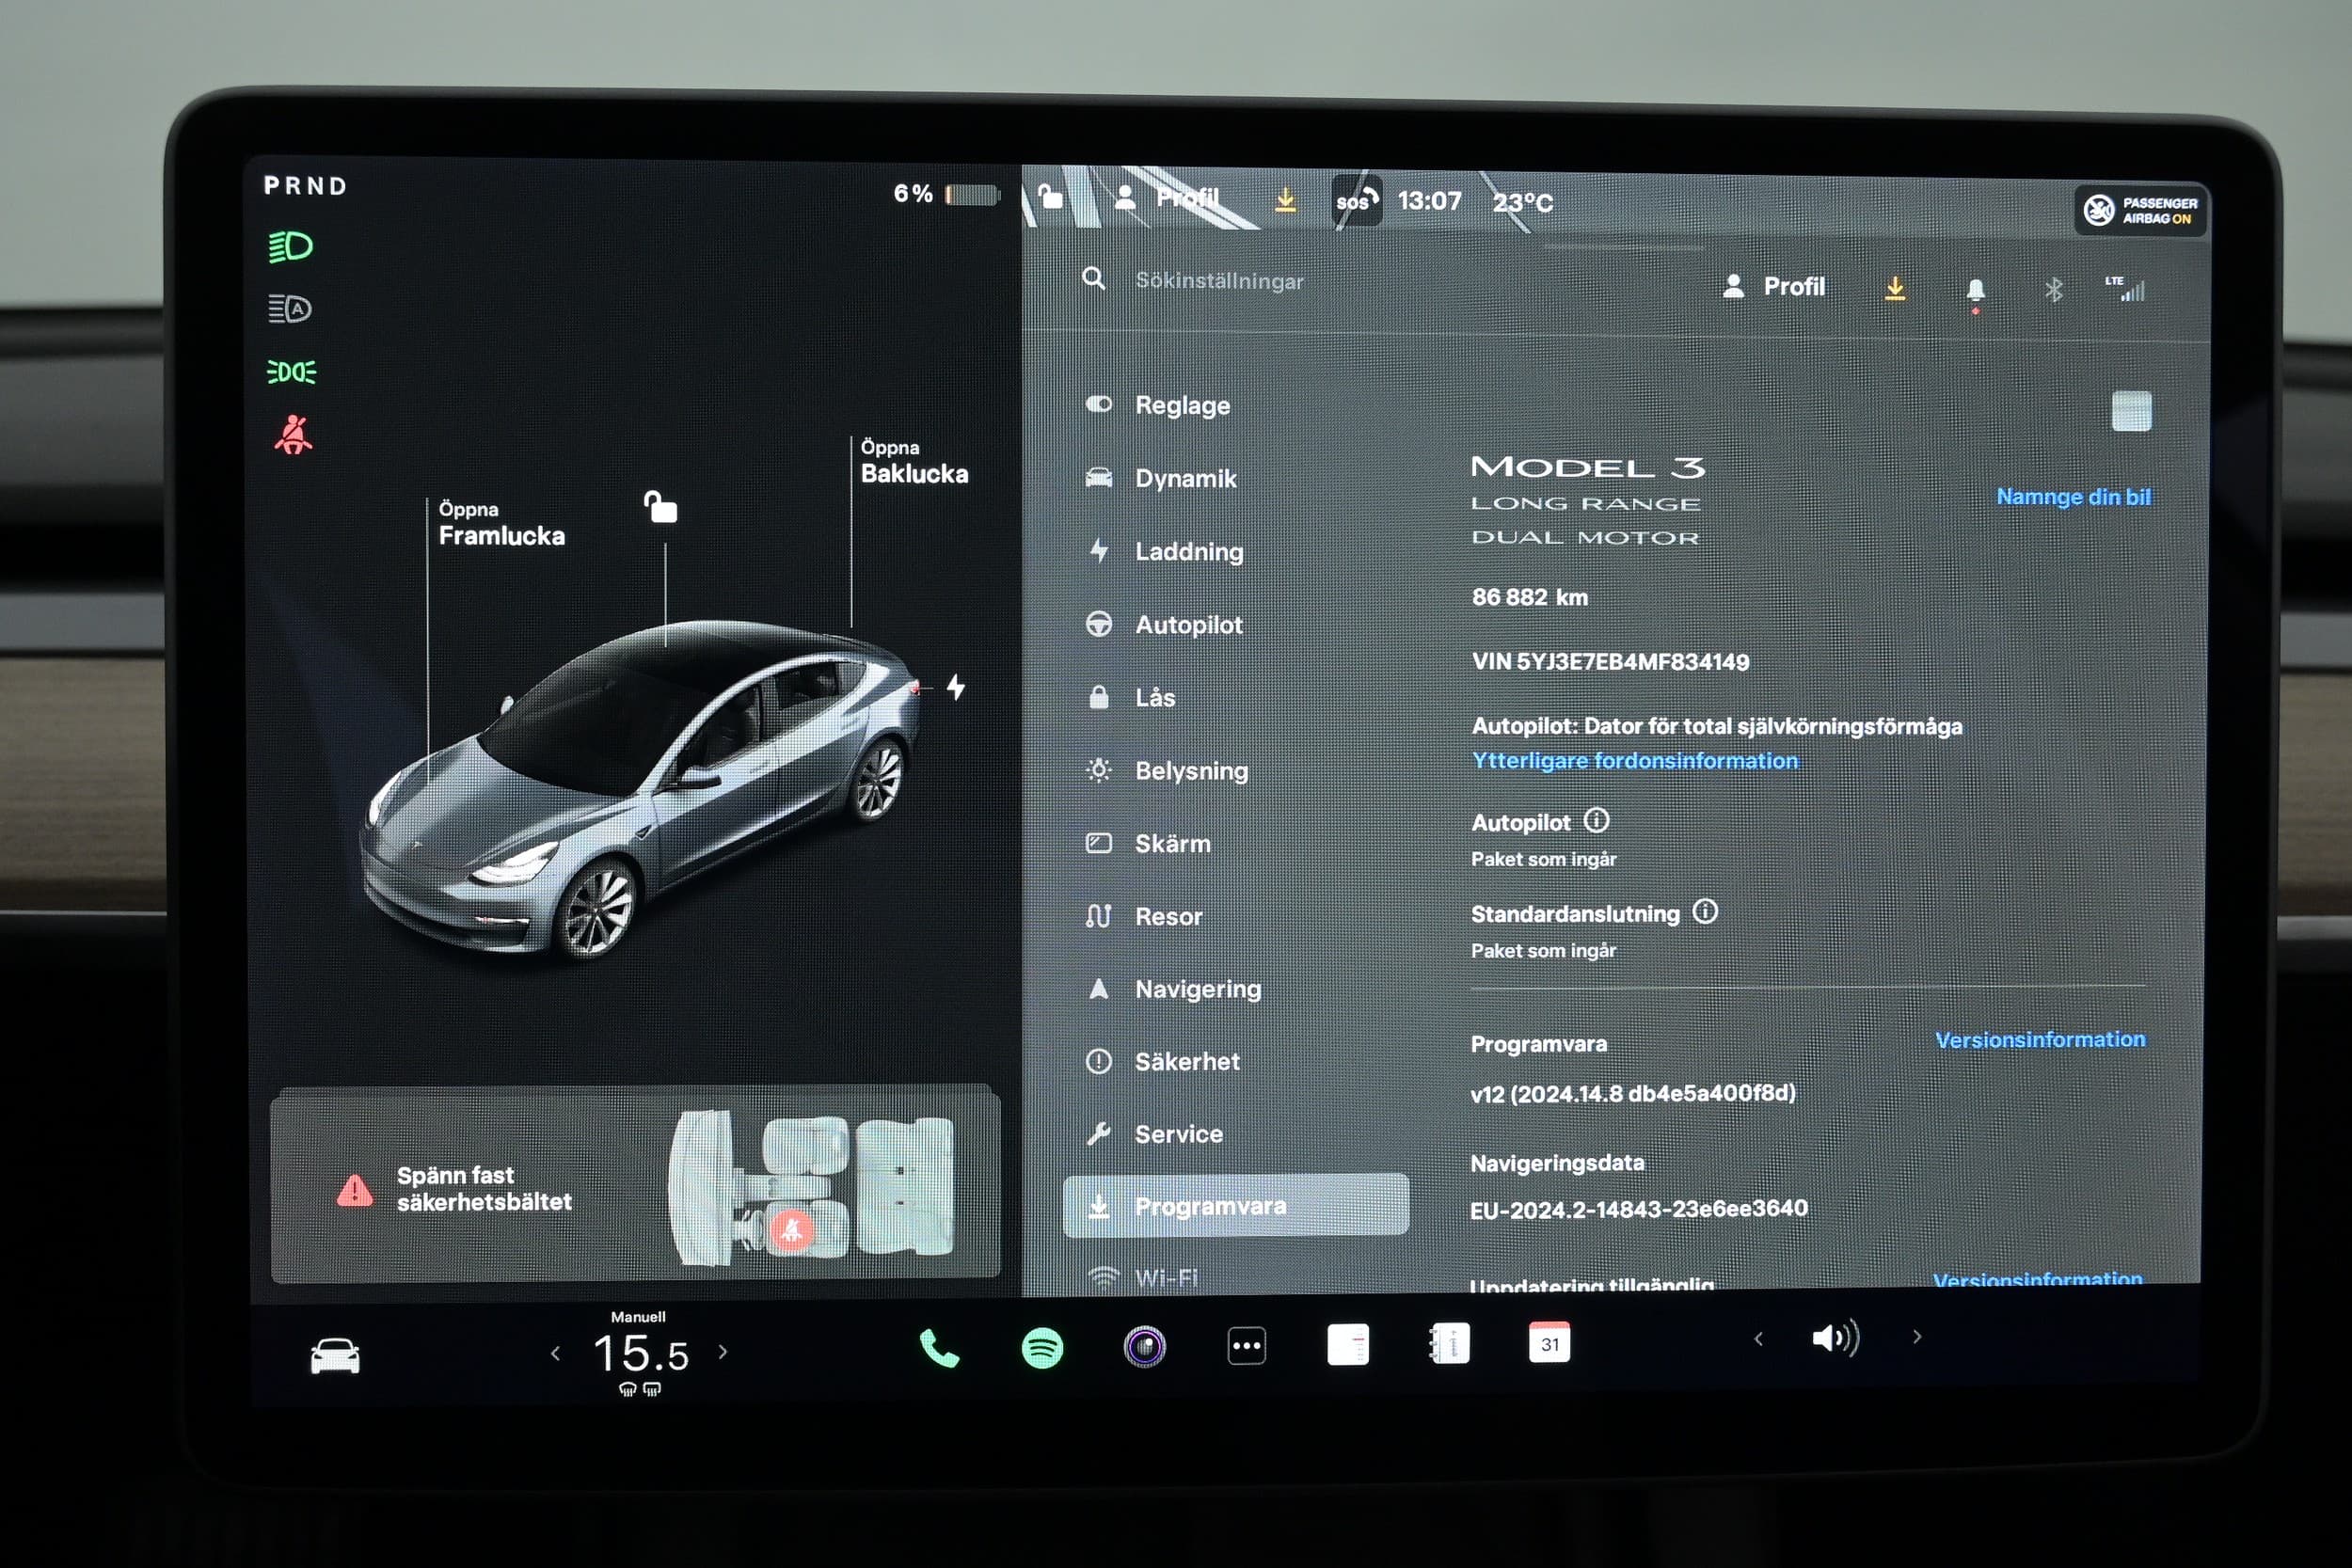Open the Säkerhet safety settings
Viewport: 2352px width, 1568px height.
point(1163,1061)
